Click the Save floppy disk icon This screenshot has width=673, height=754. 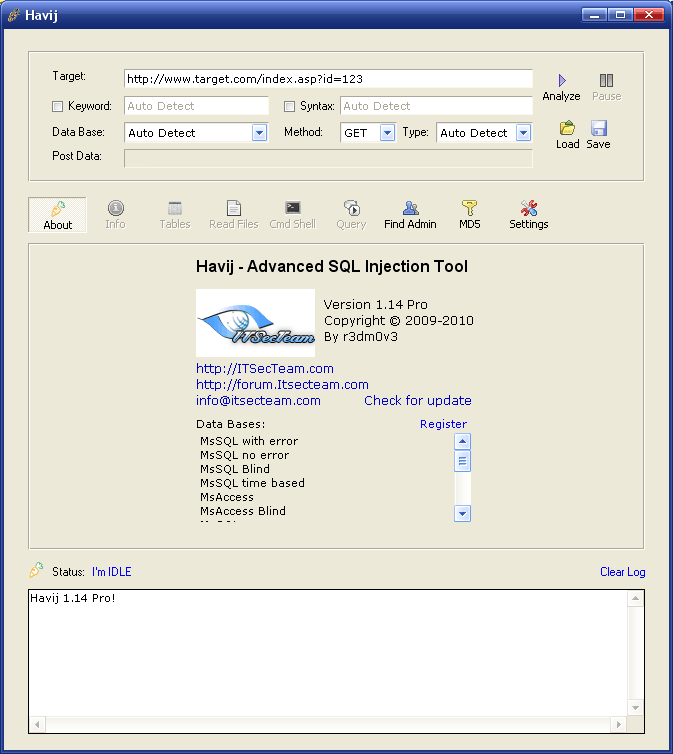point(598,128)
